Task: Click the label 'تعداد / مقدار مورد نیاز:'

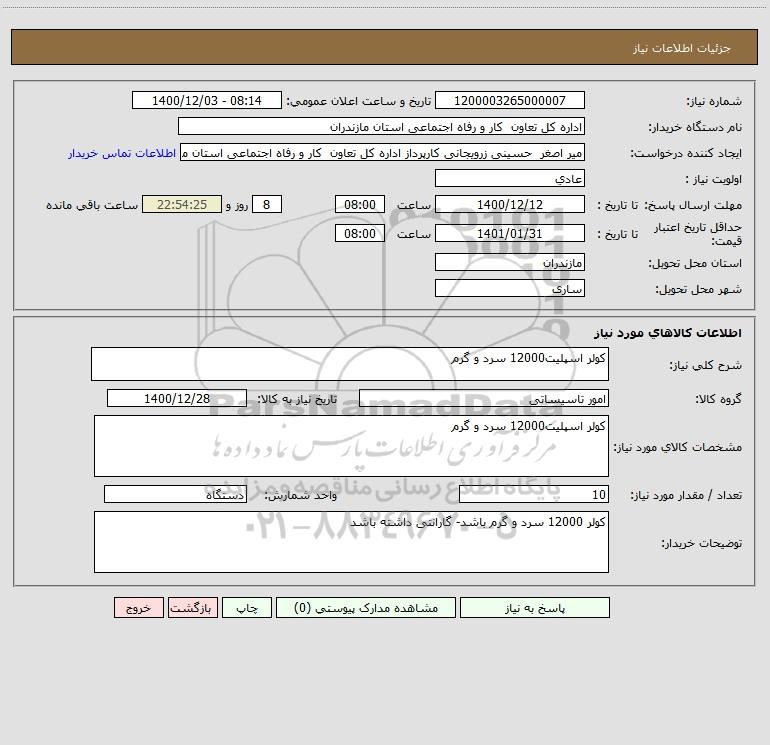Action: point(686,496)
